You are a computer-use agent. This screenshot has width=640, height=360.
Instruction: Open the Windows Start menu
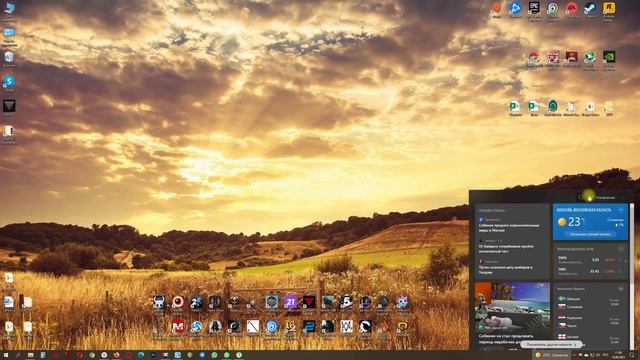(x=6, y=356)
